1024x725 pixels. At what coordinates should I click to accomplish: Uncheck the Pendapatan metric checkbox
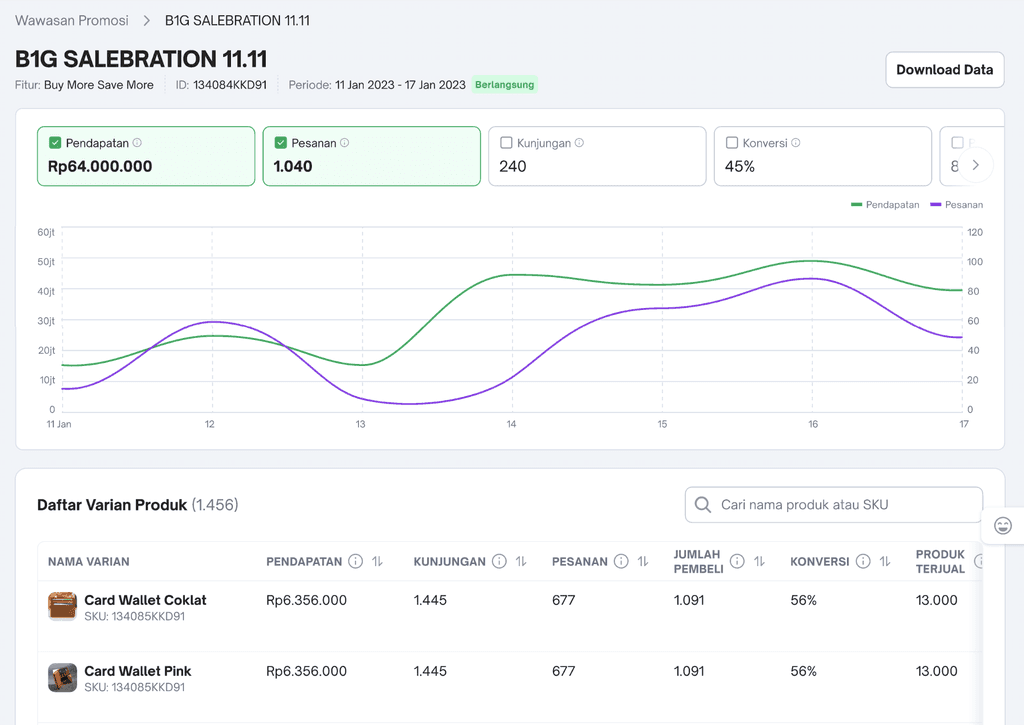(x=55, y=142)
